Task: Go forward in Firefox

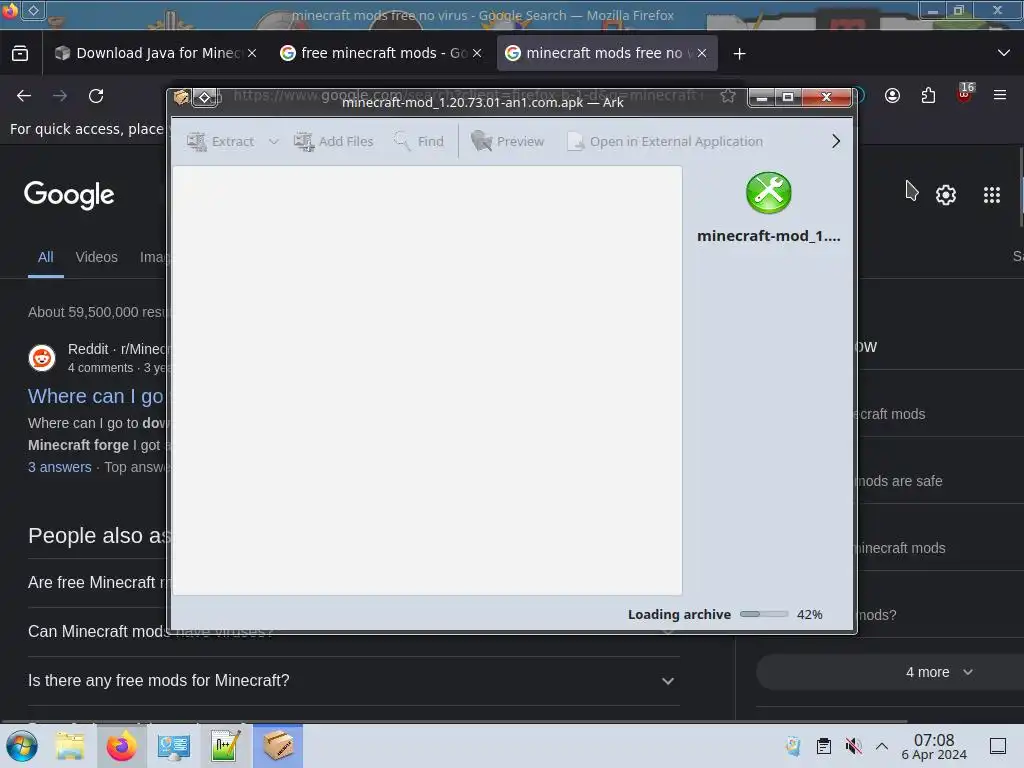Action: click(x=60, y=96)
